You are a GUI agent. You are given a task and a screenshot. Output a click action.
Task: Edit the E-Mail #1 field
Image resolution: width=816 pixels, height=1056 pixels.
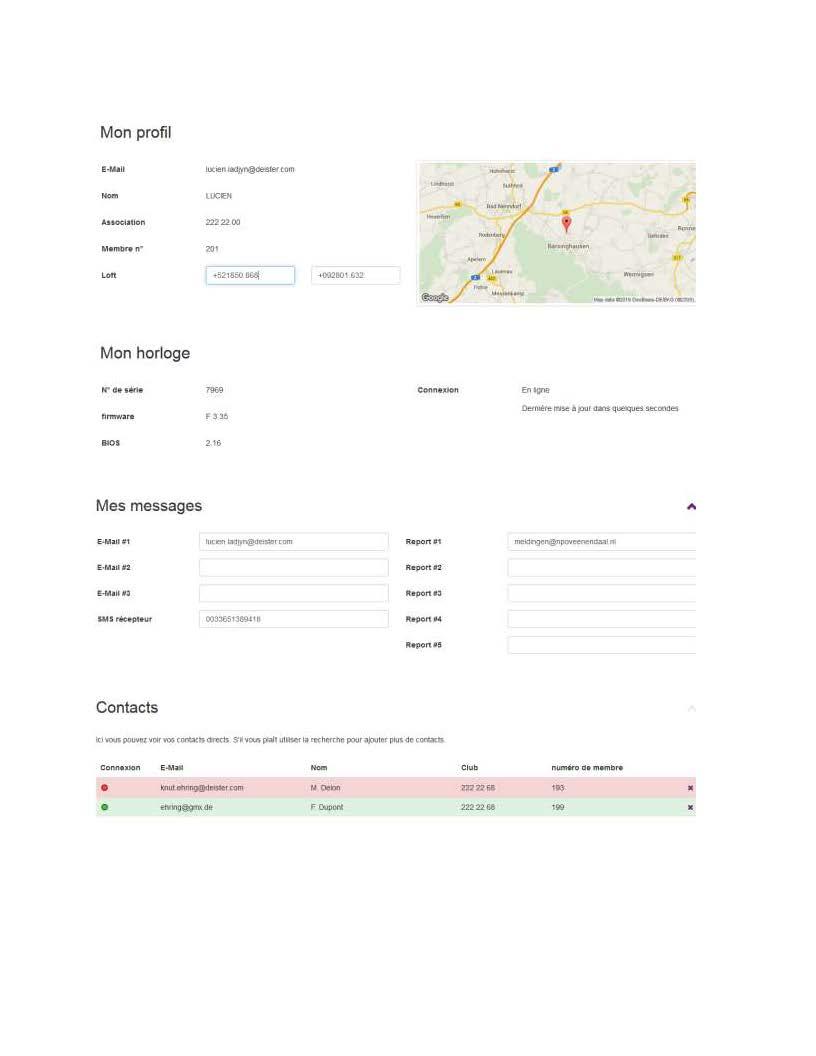(x=294, y=541)
